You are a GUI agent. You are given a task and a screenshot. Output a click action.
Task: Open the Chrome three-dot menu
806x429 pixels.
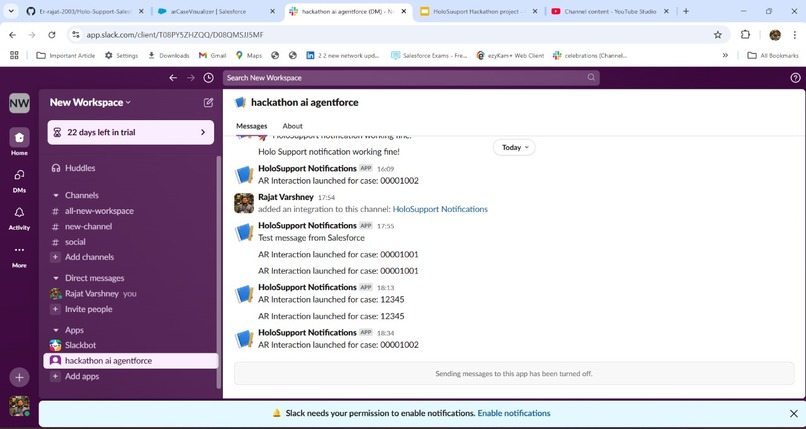[795, 35]
